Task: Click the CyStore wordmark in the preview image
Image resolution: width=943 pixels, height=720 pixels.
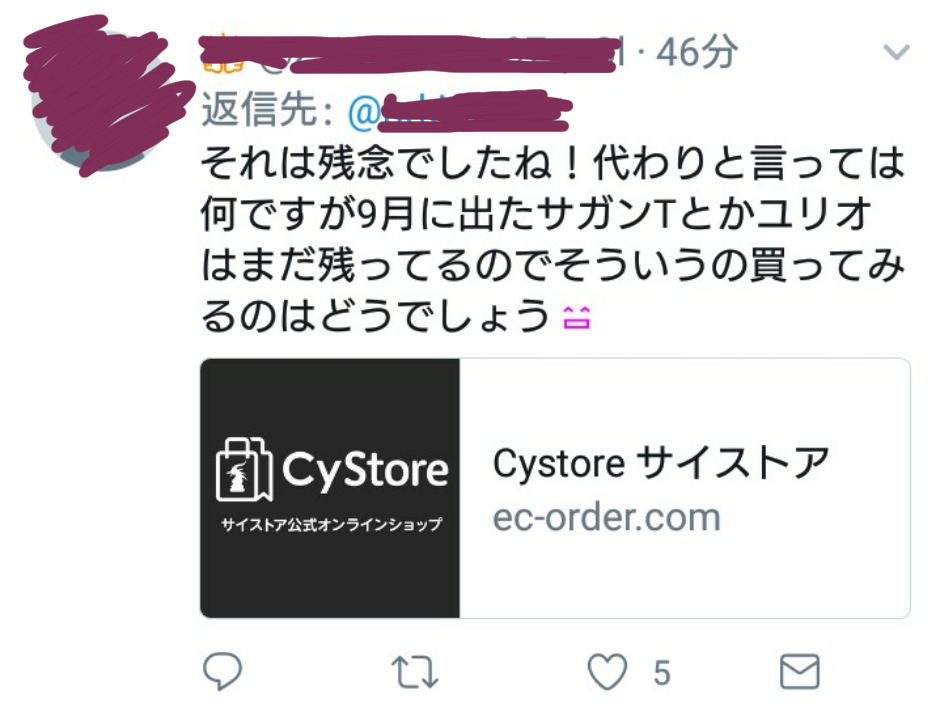Action: pos(365,470)
